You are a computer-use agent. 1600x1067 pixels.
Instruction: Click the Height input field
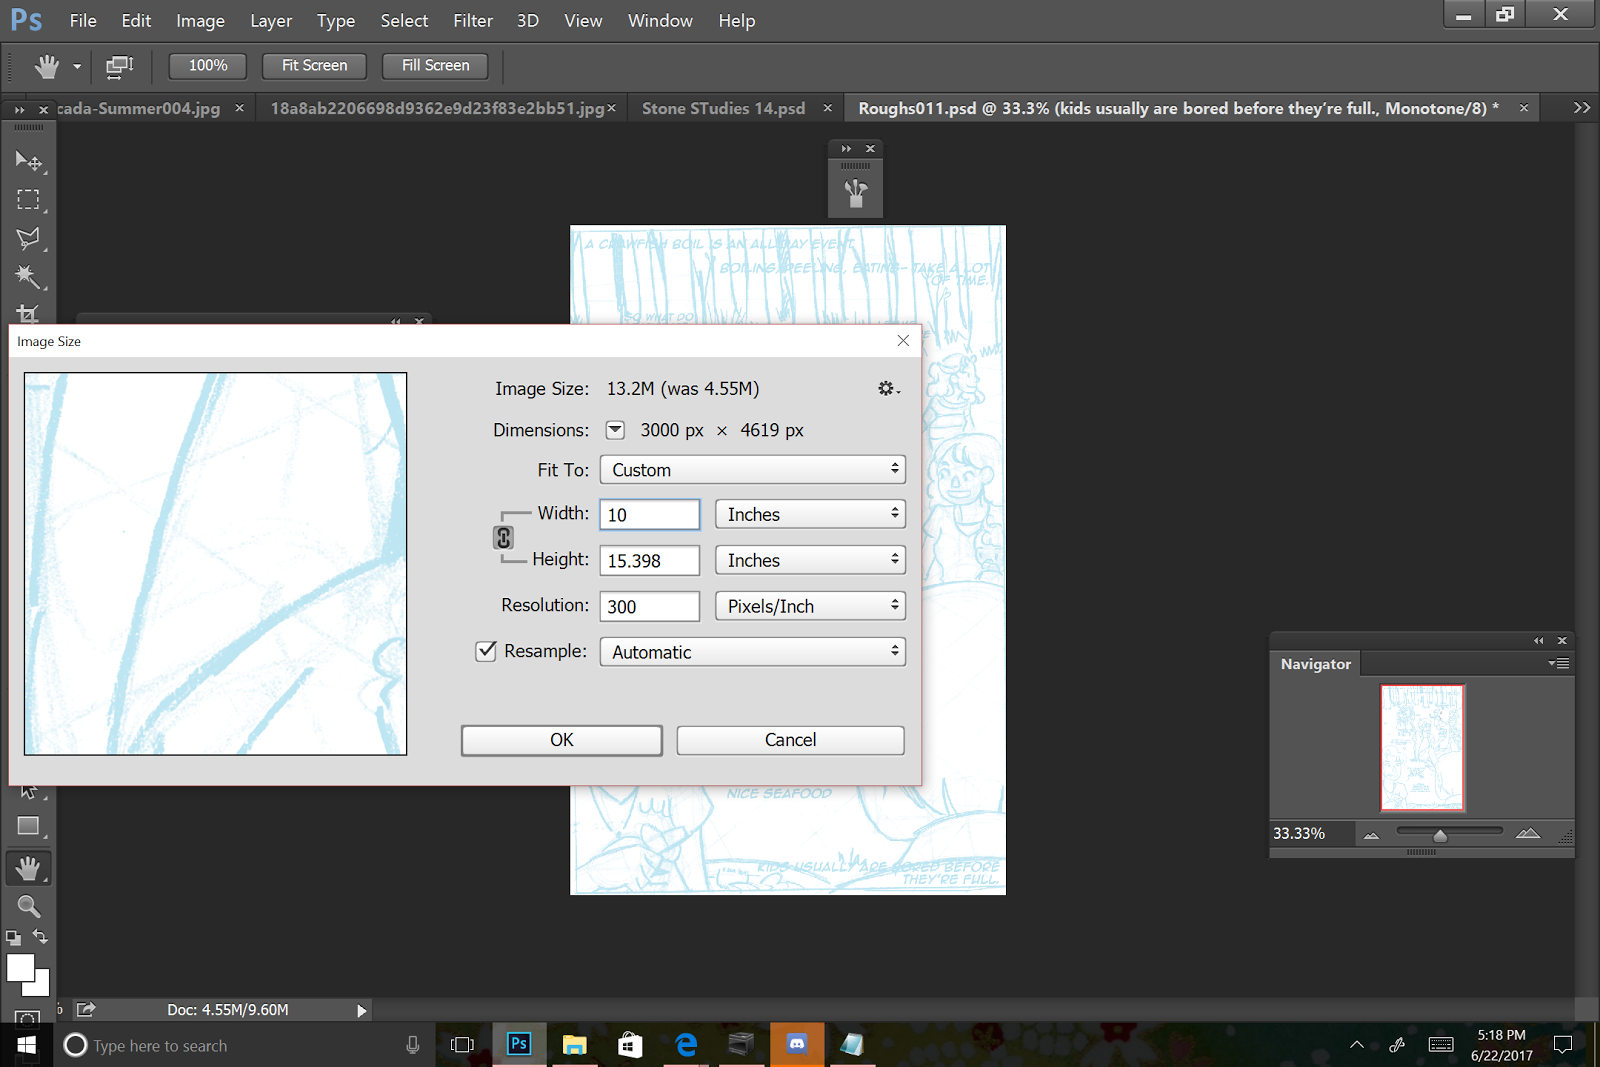[650, 560]
